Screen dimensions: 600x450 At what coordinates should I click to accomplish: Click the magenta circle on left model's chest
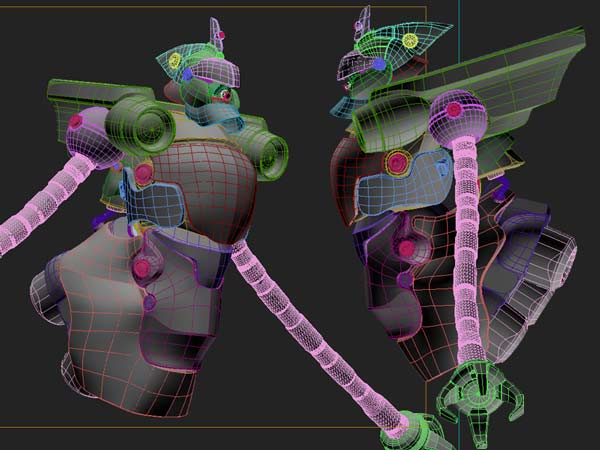[144, 173]
